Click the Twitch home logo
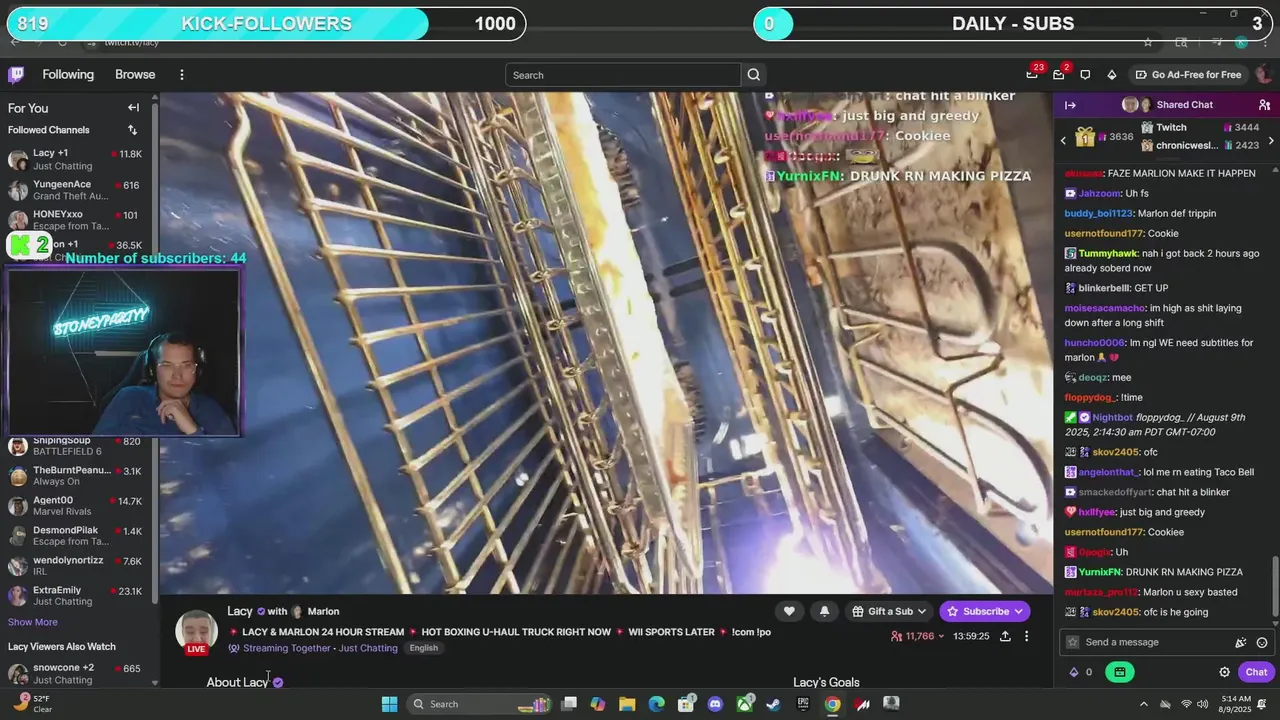1280x720 pixels. [16, 75]
